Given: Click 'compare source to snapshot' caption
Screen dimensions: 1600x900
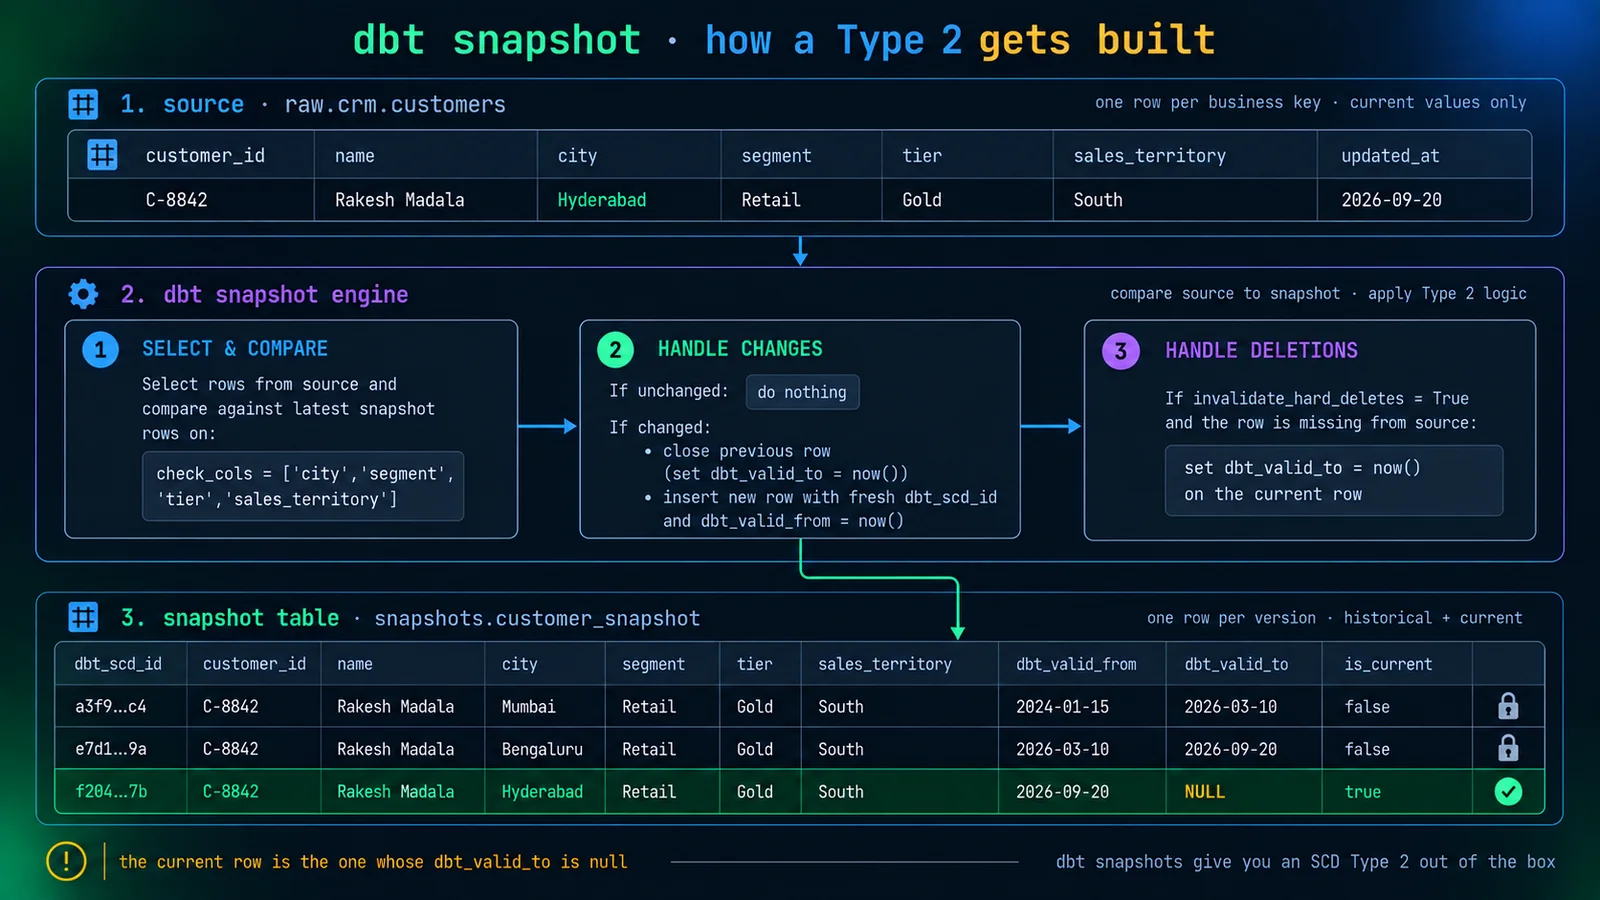Looking at the screenshot, I should (x=1225, y=293).
